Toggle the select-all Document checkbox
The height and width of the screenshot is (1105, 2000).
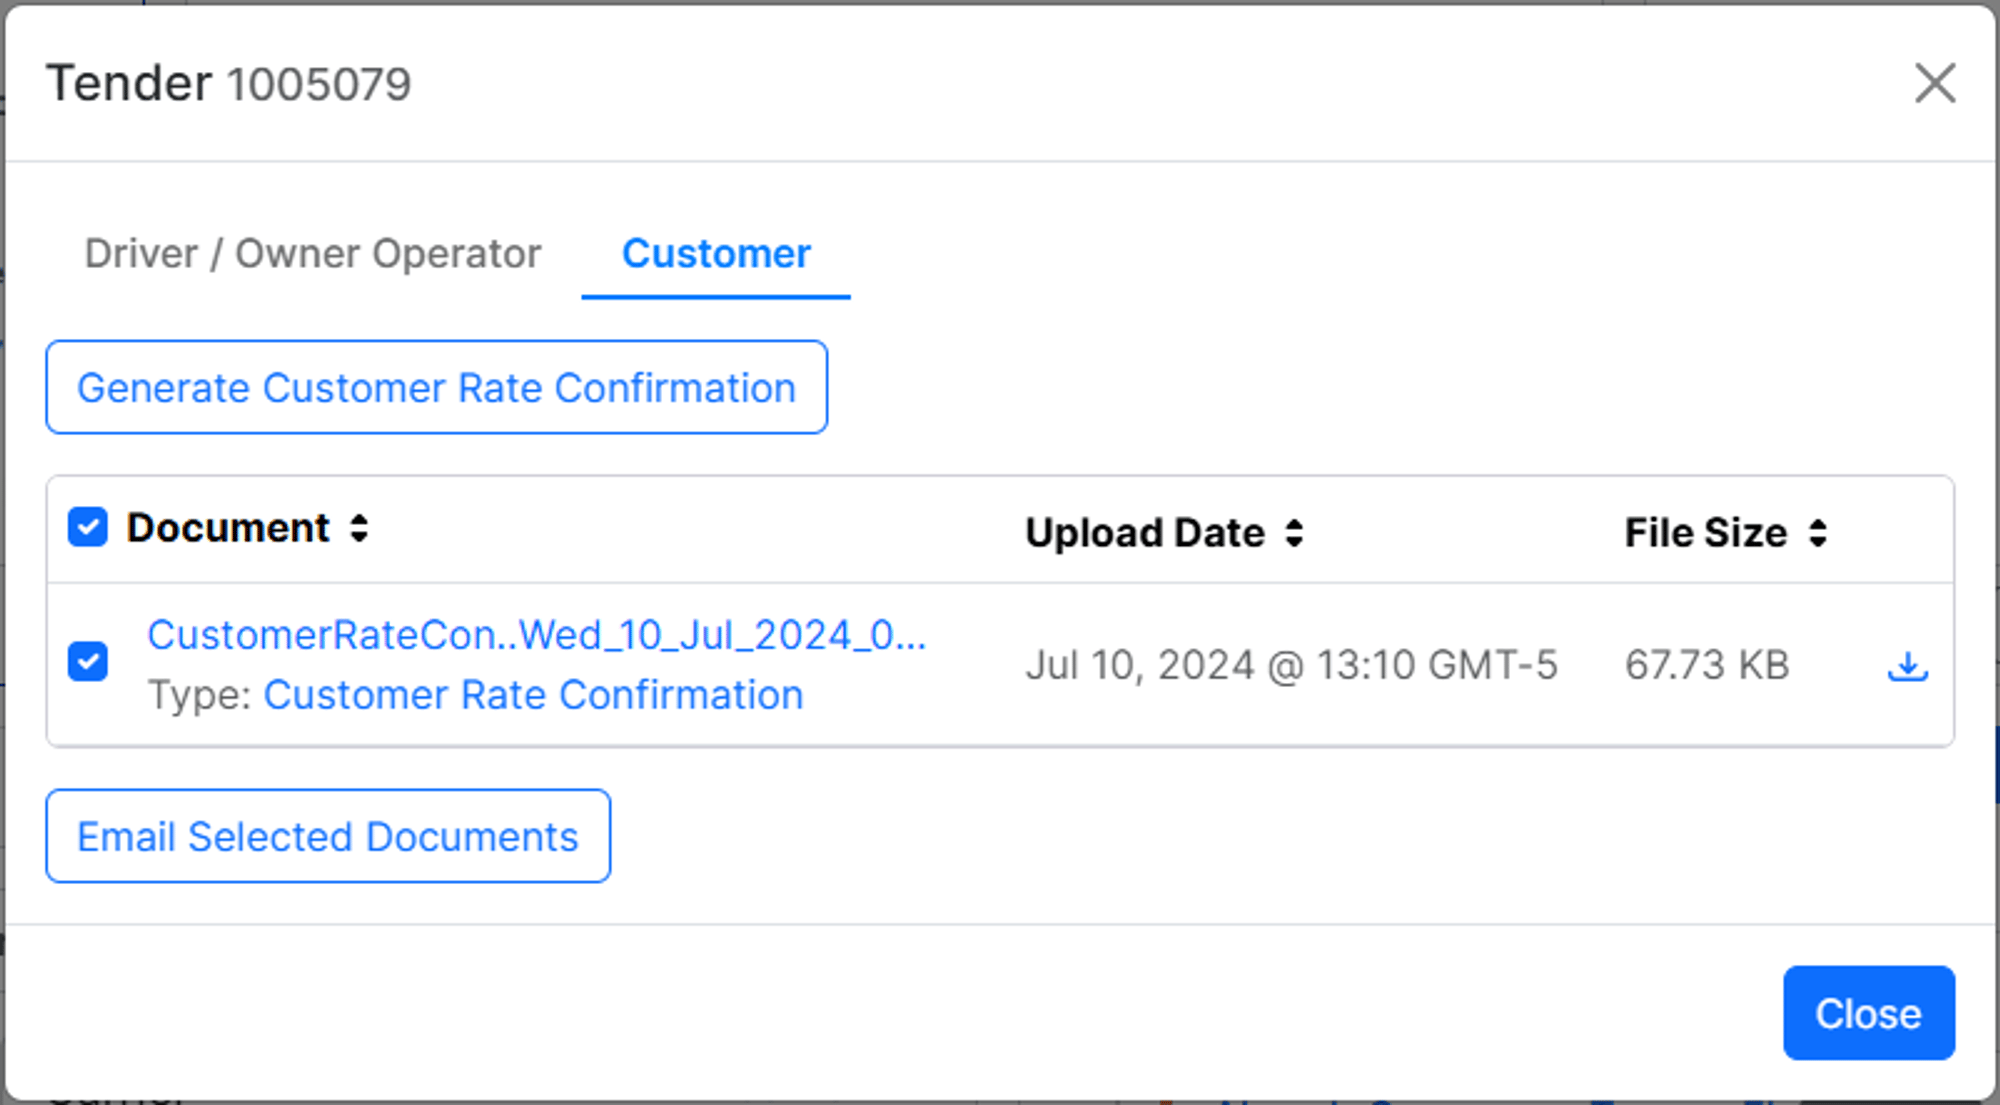click(x=88, y=527)
